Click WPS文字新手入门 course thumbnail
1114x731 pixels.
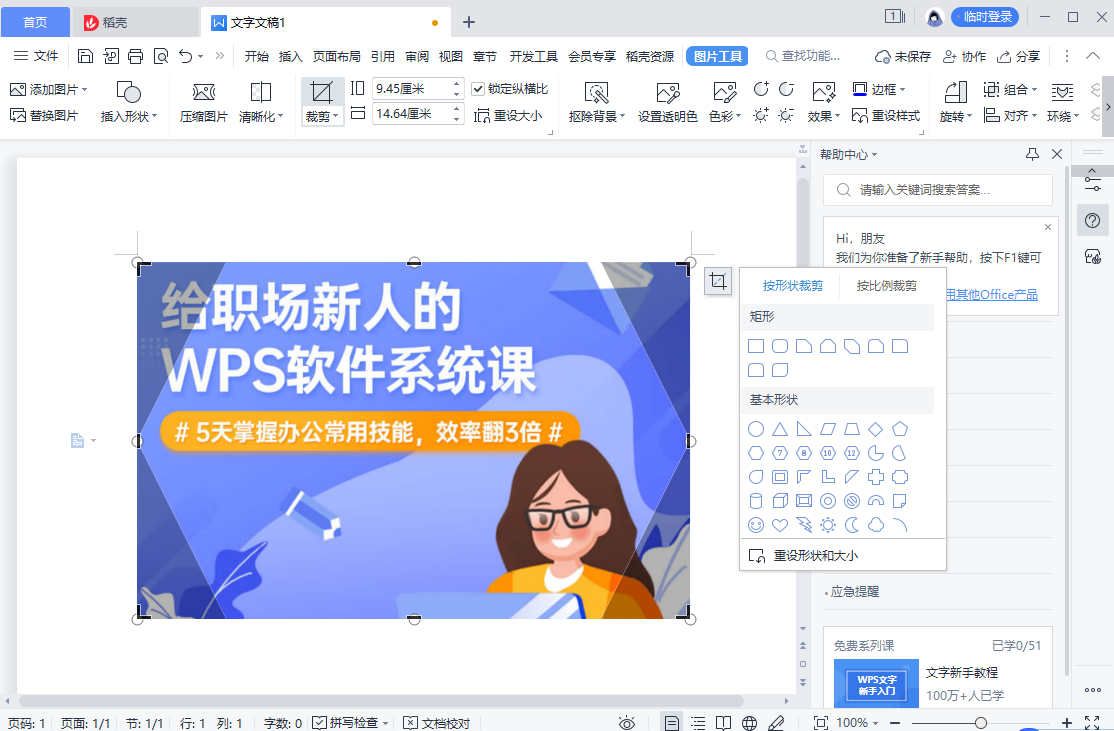coord(877,685)
